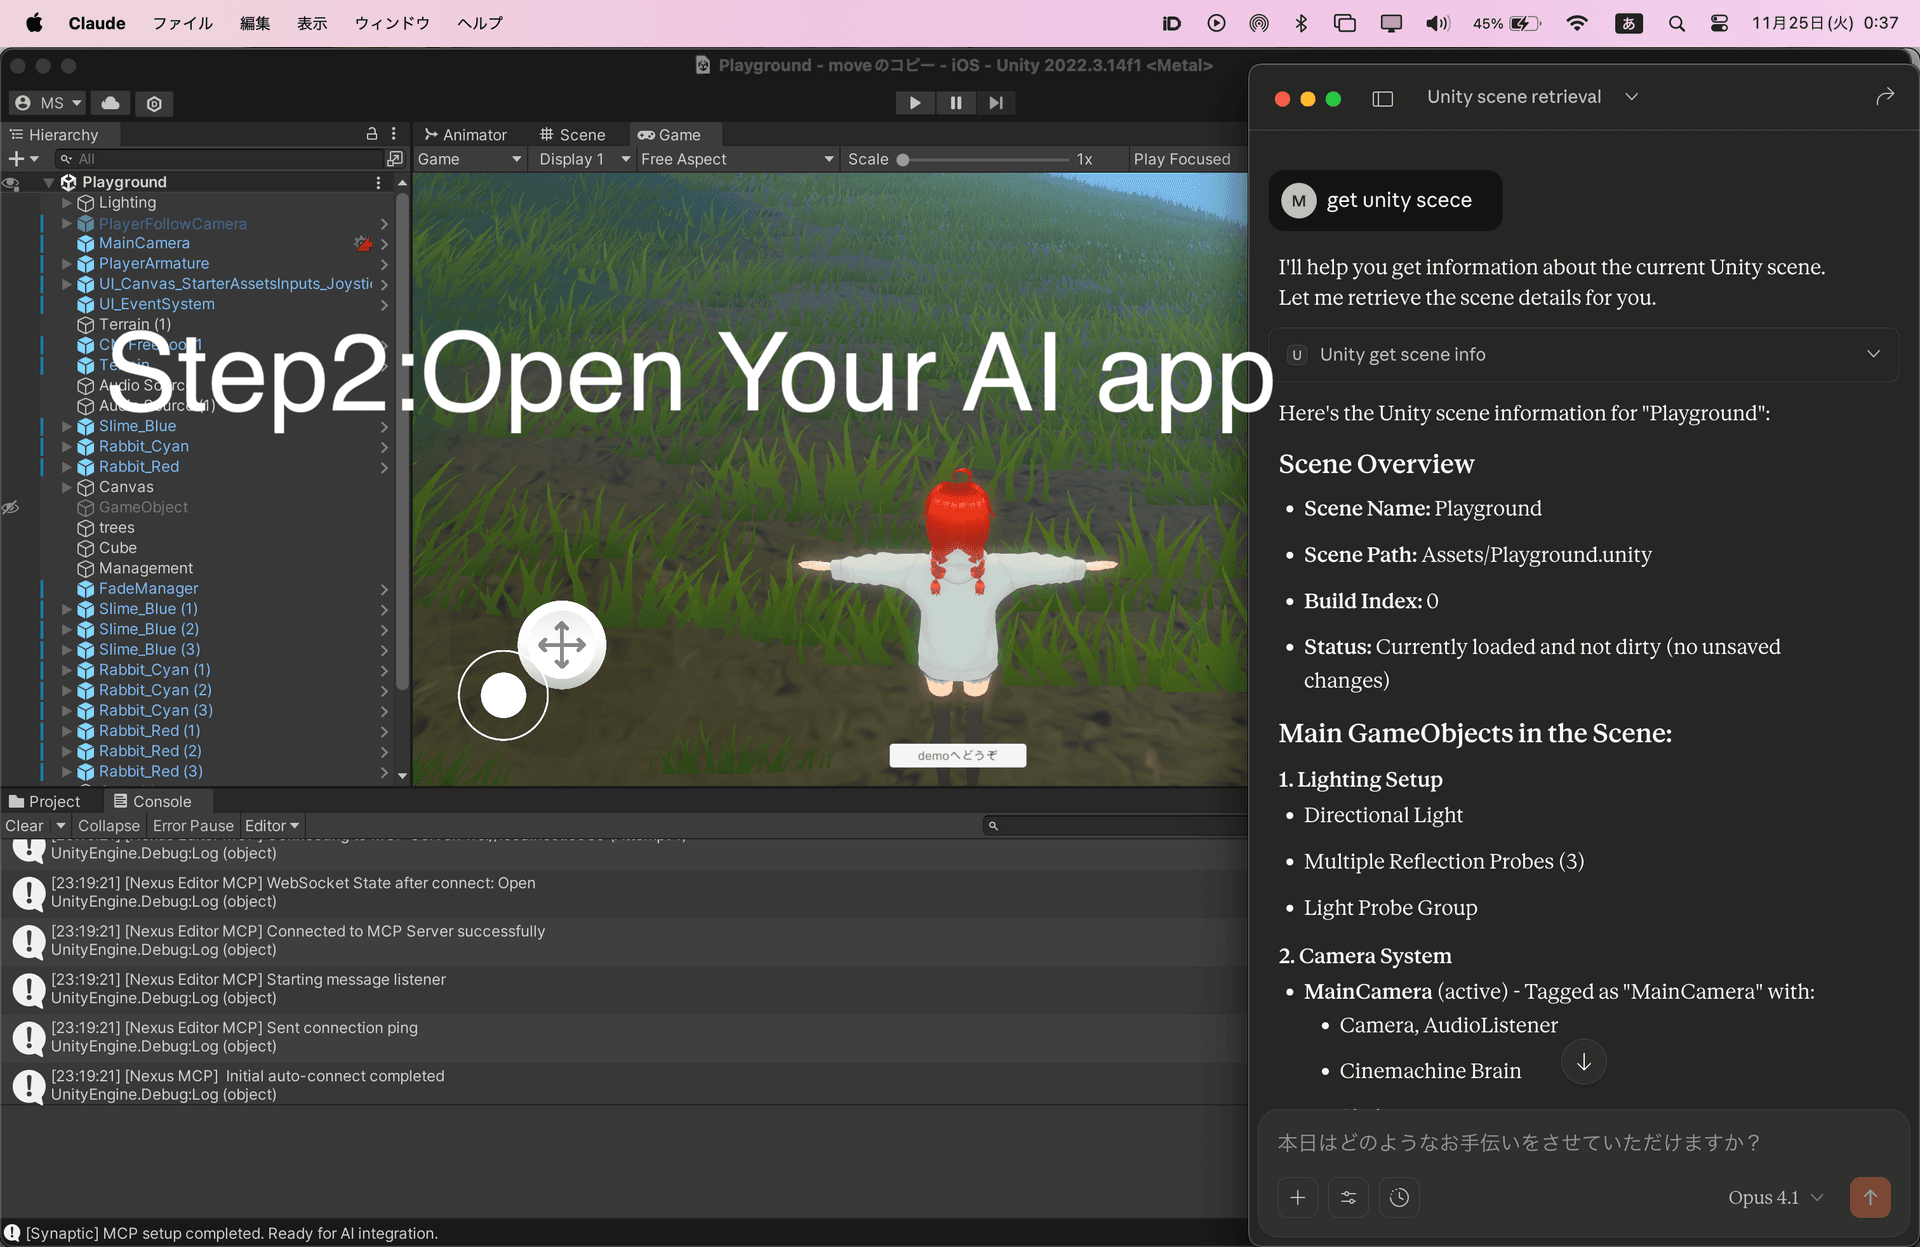Open the Opus 4.1 model selector
This screenshot has width=1920, height=1247.
click(1775, 1197)
